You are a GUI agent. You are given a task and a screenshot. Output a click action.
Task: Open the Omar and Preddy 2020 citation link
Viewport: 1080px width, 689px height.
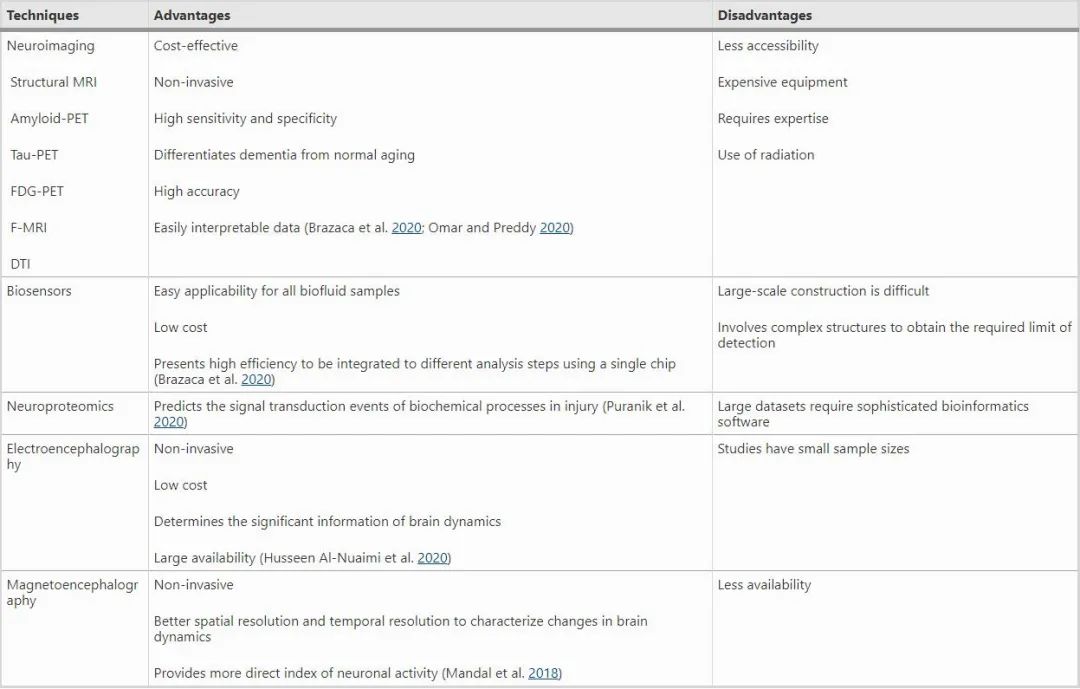tap(554, 228)
